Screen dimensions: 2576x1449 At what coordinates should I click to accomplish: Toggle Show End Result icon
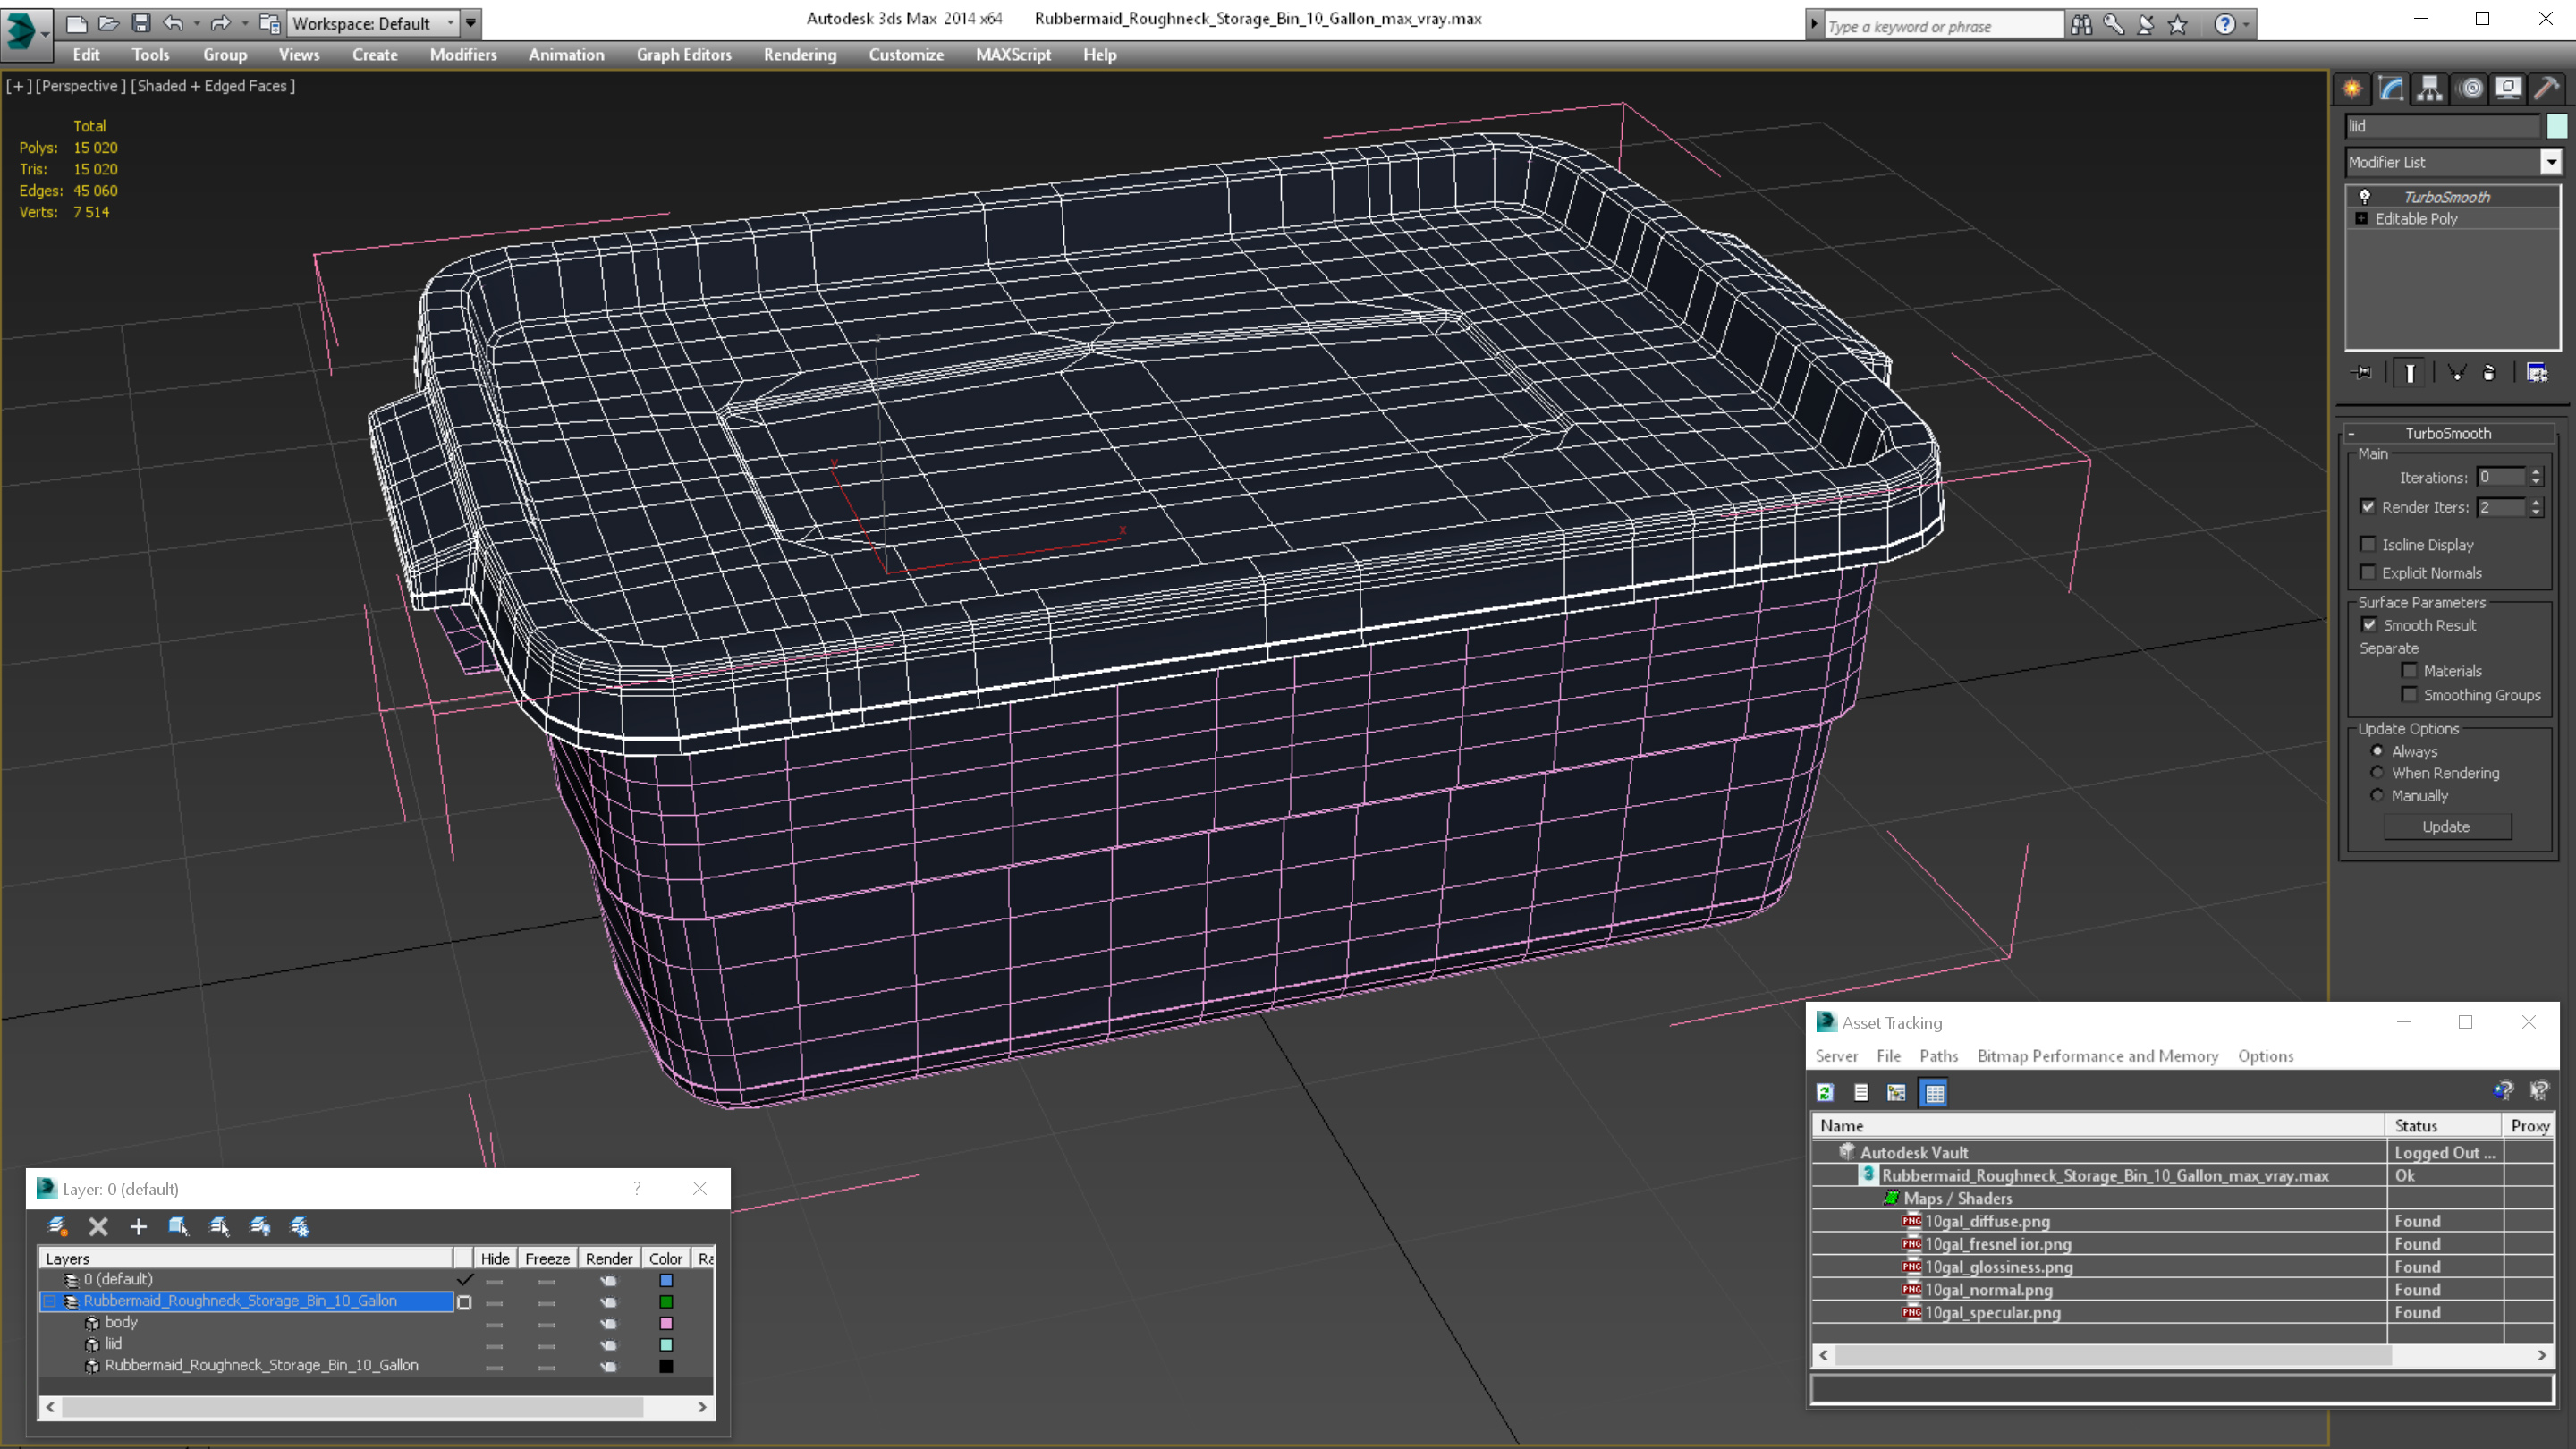point(2410,372)
